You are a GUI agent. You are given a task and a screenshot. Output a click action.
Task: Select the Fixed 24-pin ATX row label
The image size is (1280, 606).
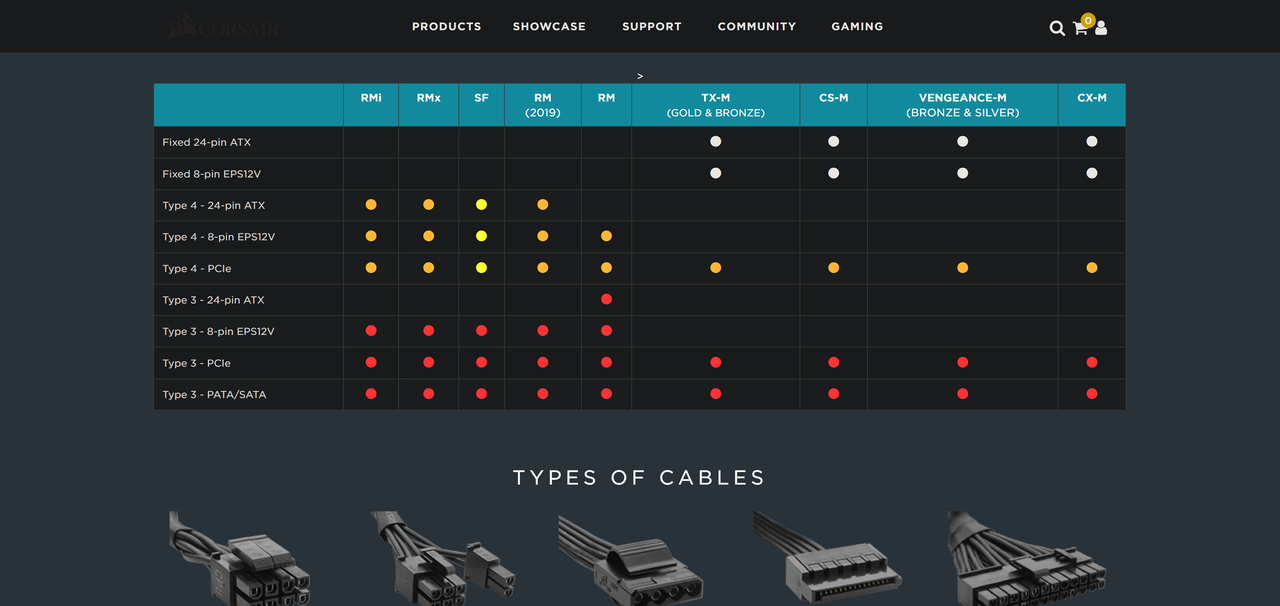click(x=207, y=142)
